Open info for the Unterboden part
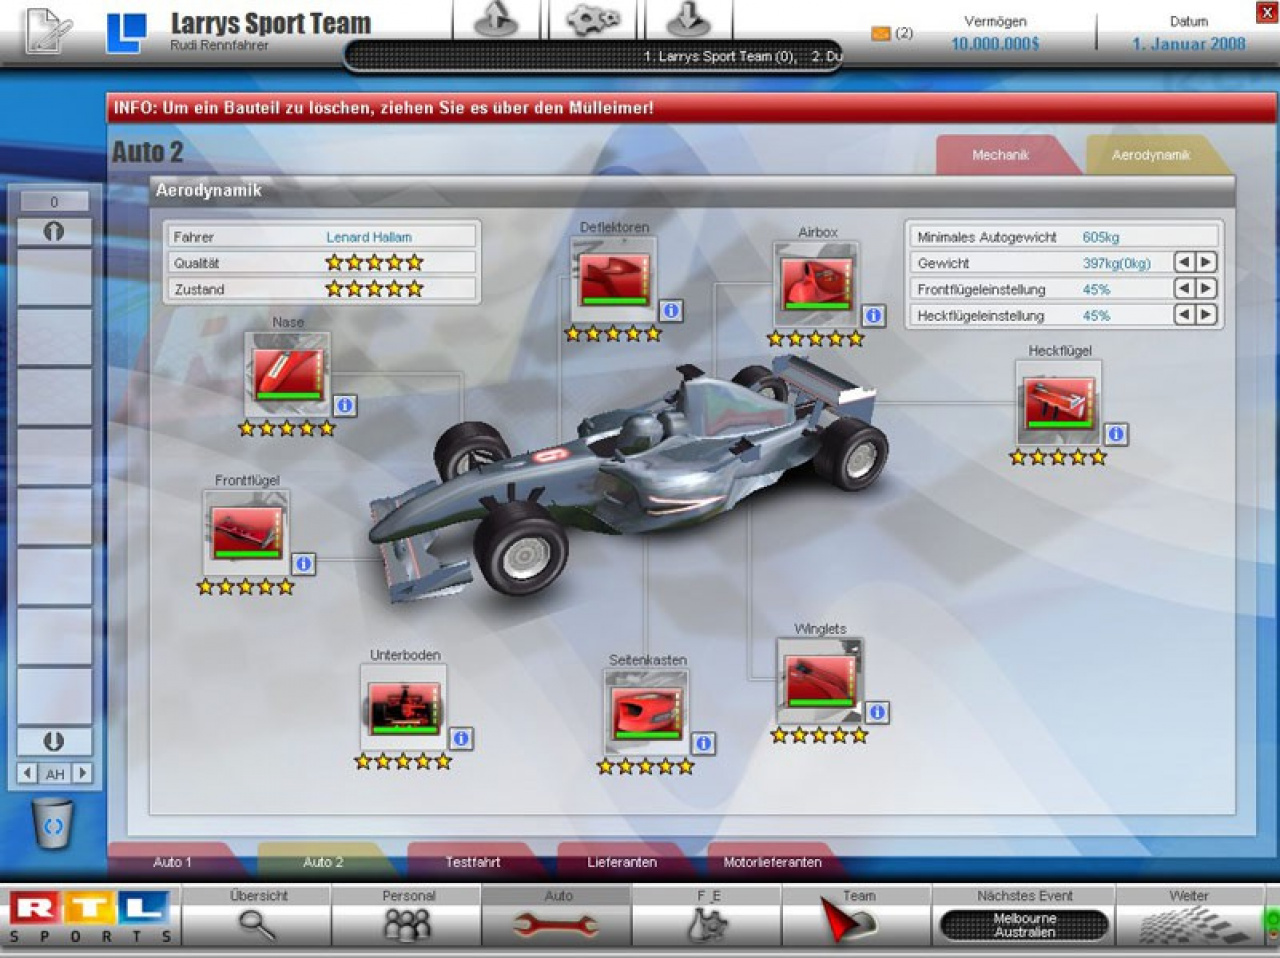The height and width of the screenshot is (958, 1280). coord(461,738)
